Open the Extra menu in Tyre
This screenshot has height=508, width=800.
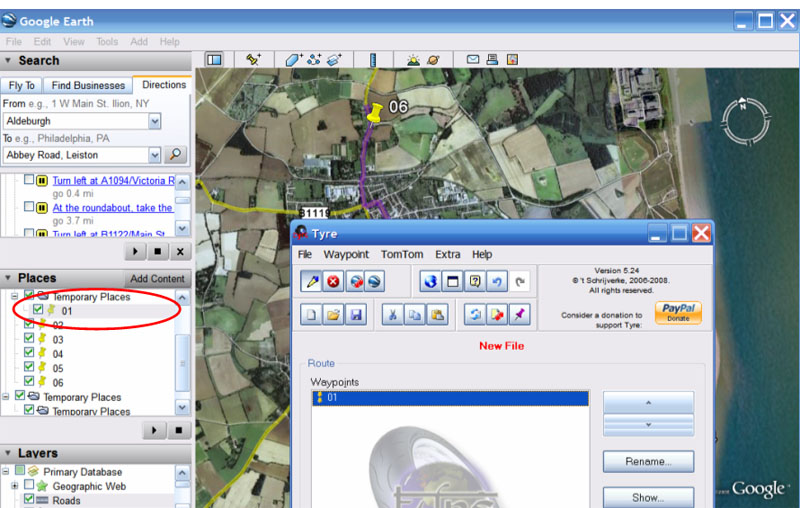pyautogui.click(x=447, y=255)
